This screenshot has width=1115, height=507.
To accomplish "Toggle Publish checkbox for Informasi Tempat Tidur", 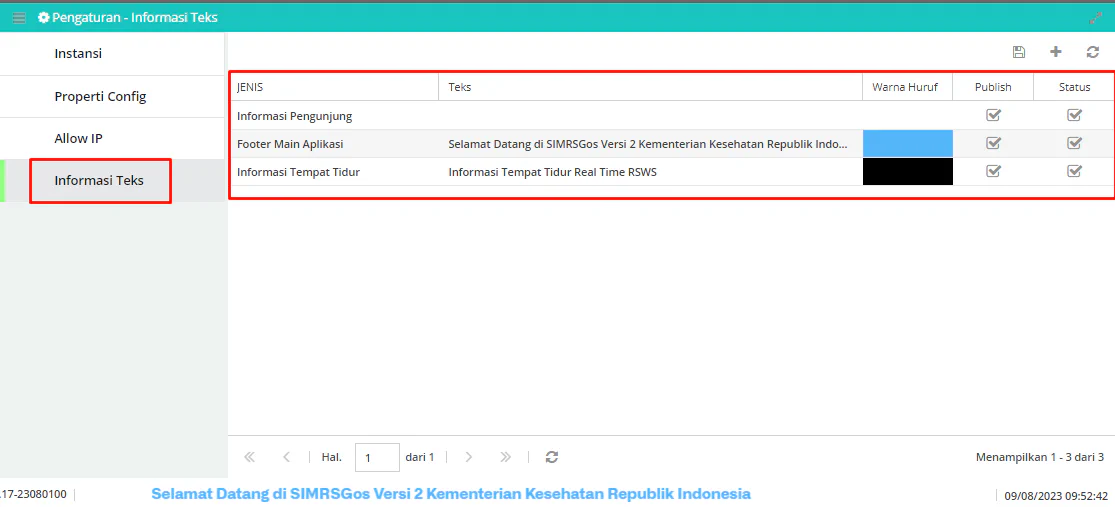I will click(x=993, y=171).
